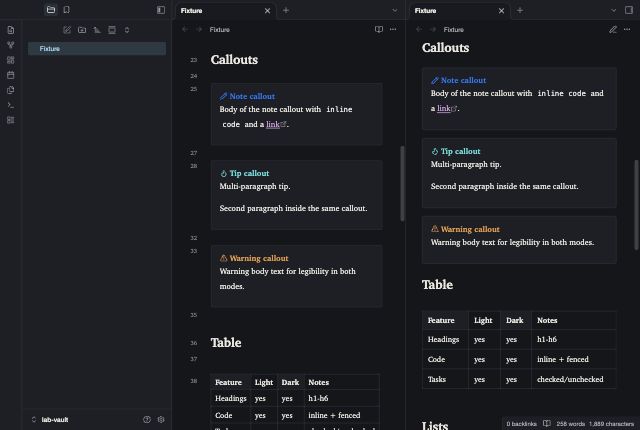
Task: Show the file explorer sidebar tab
Action: pos(51,10)
